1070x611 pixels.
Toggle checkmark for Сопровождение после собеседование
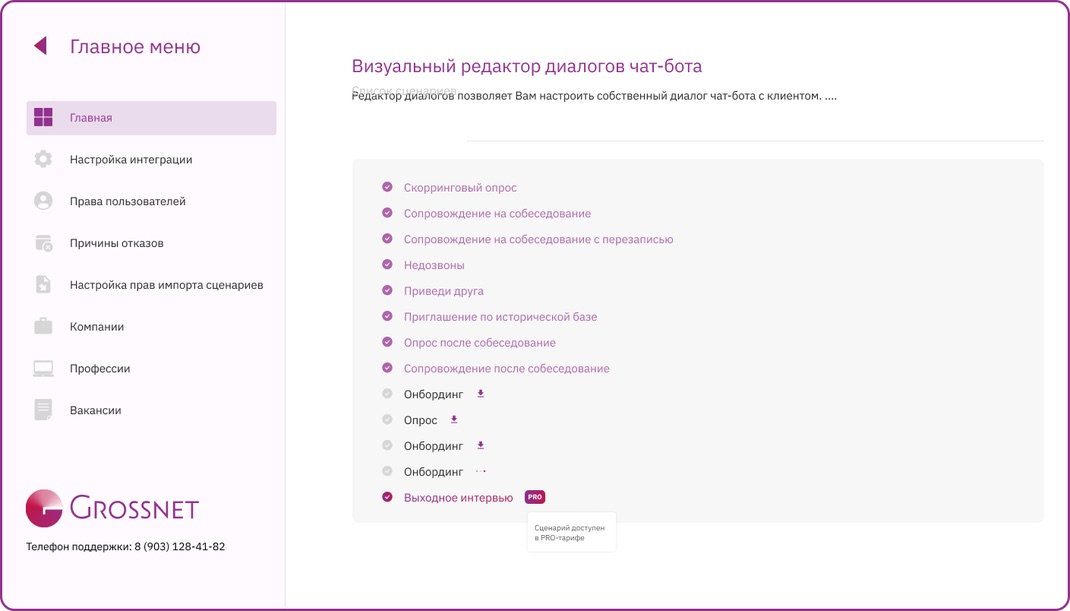pyautogui.click(x=387, y=367)
